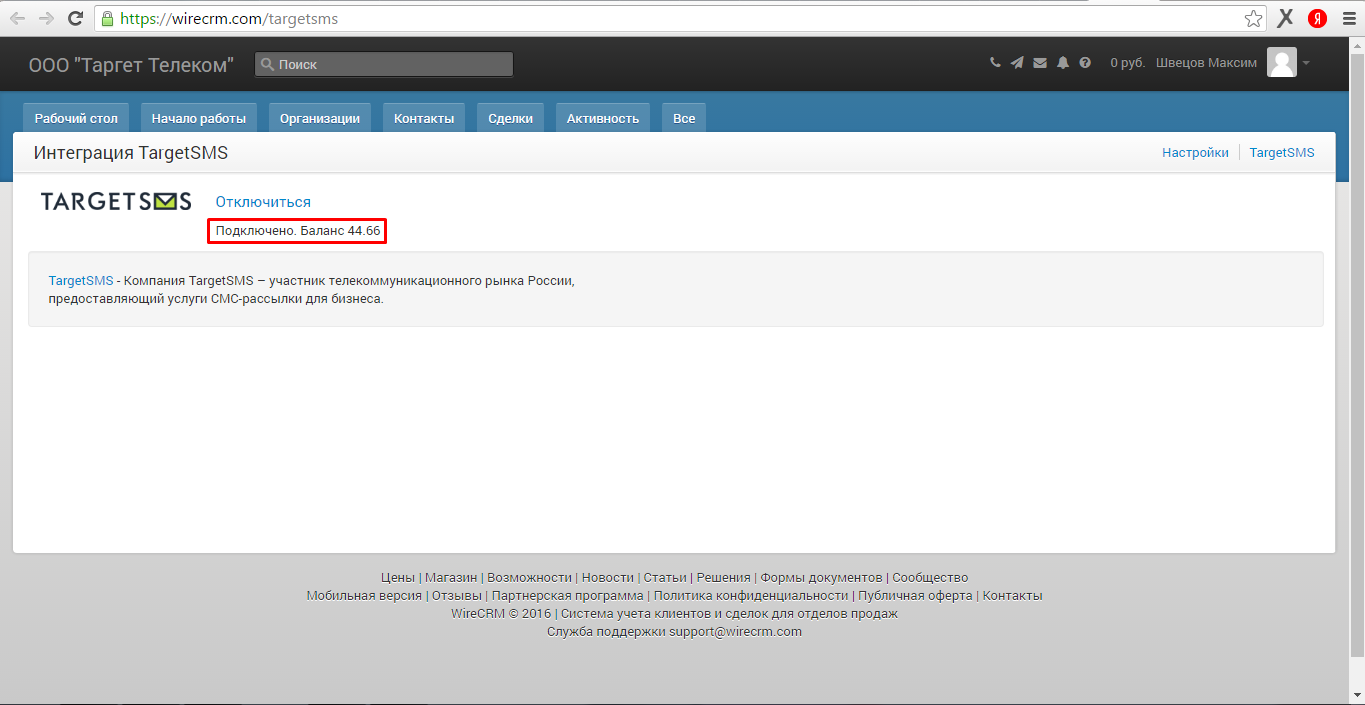Click the green padlock icon
1365x705 pixels.
[x=108, y=18]
